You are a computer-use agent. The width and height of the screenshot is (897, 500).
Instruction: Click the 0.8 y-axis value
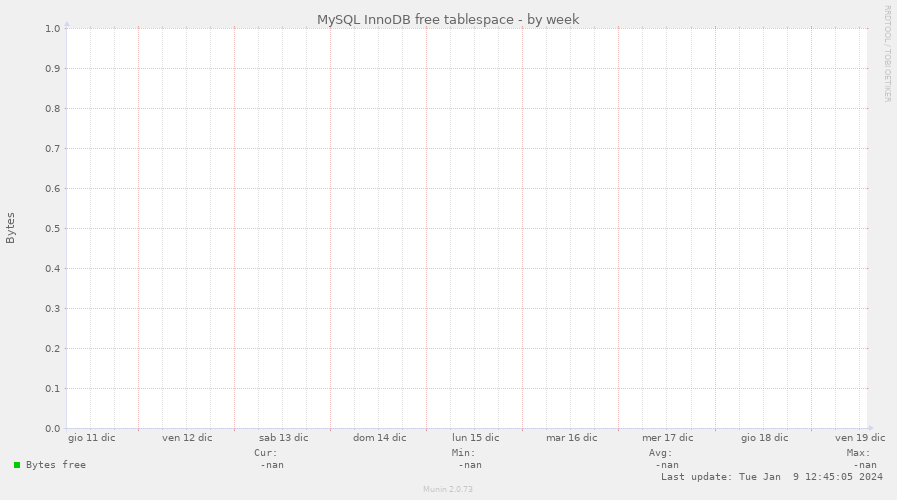pos(53,109)
